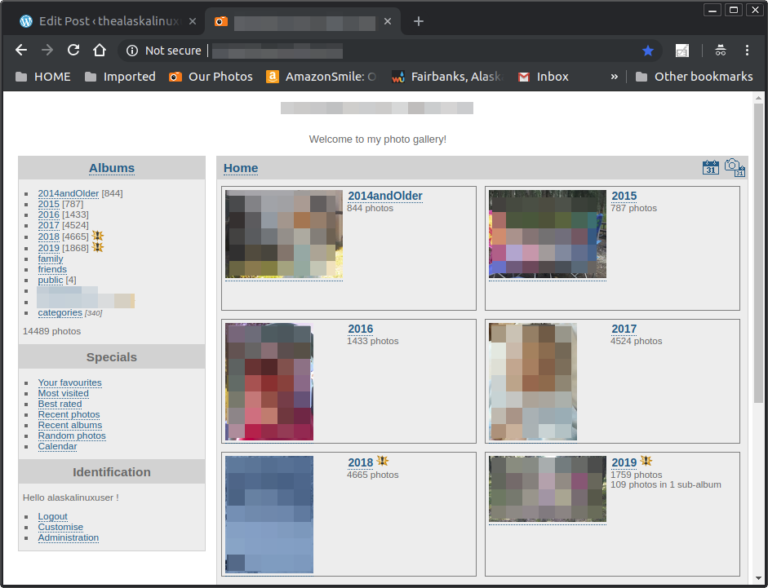This screenshot has width=768, height=588.
Task: Open the Other bookmarks folder
Action: (693, 76)
